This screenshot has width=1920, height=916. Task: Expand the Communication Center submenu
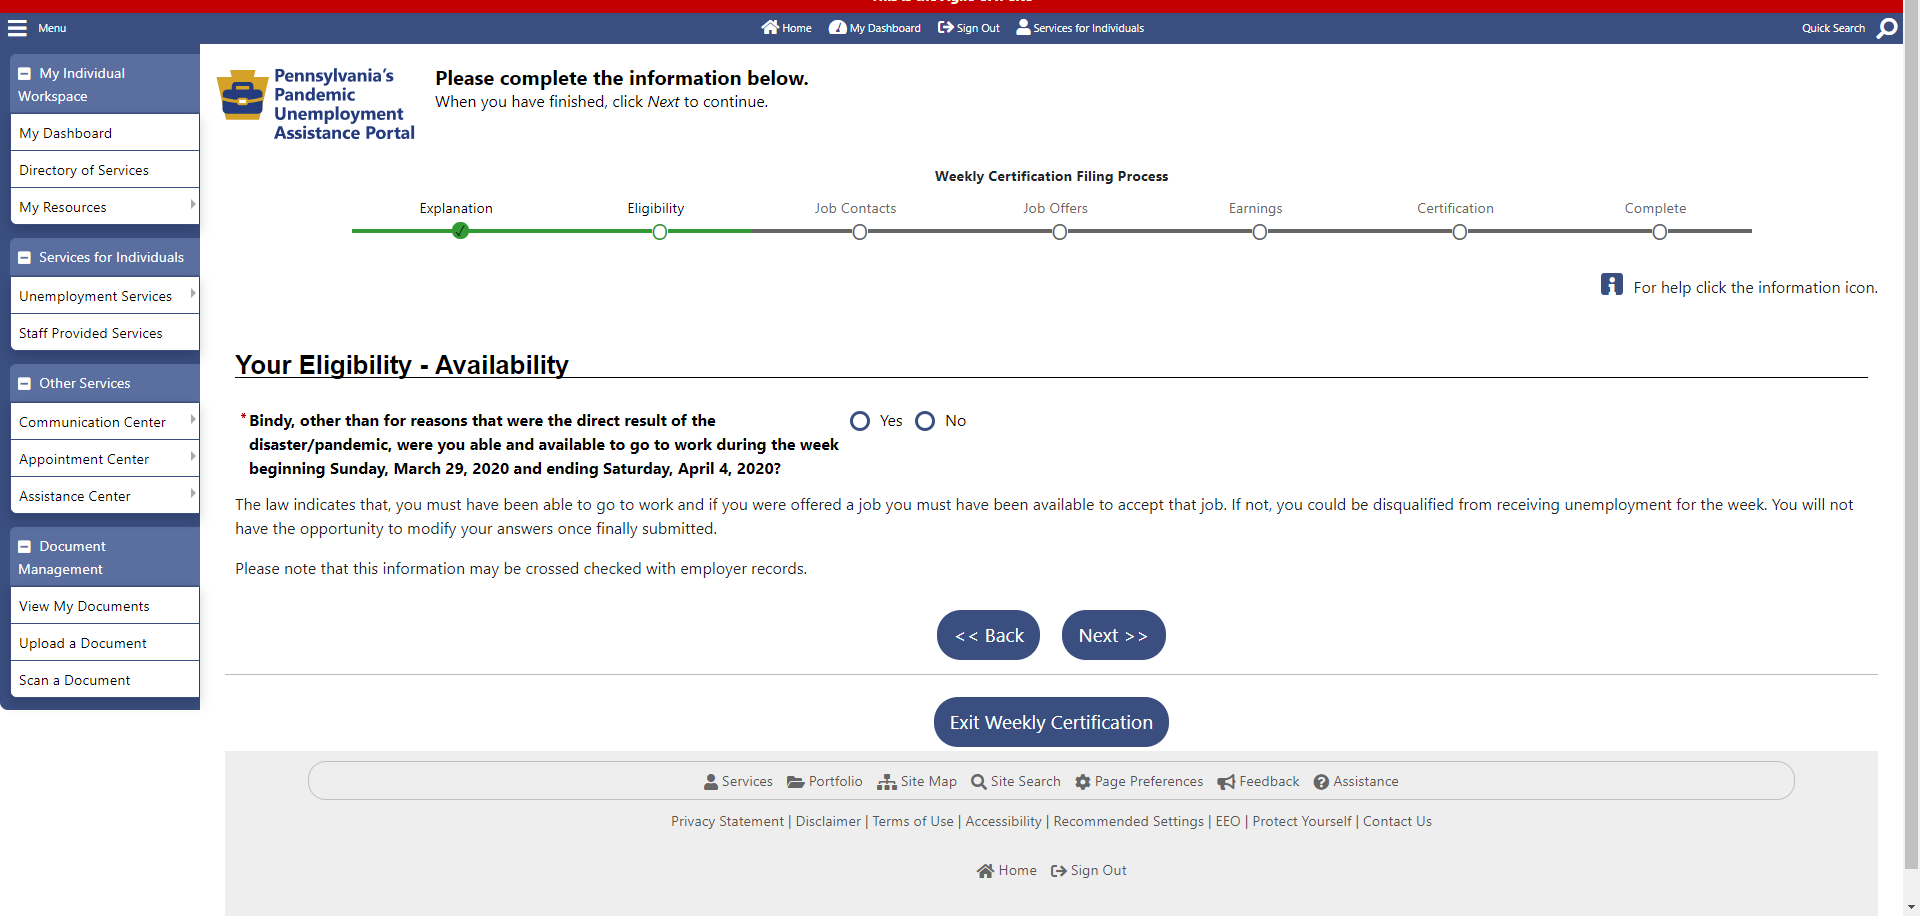(192, 420)
